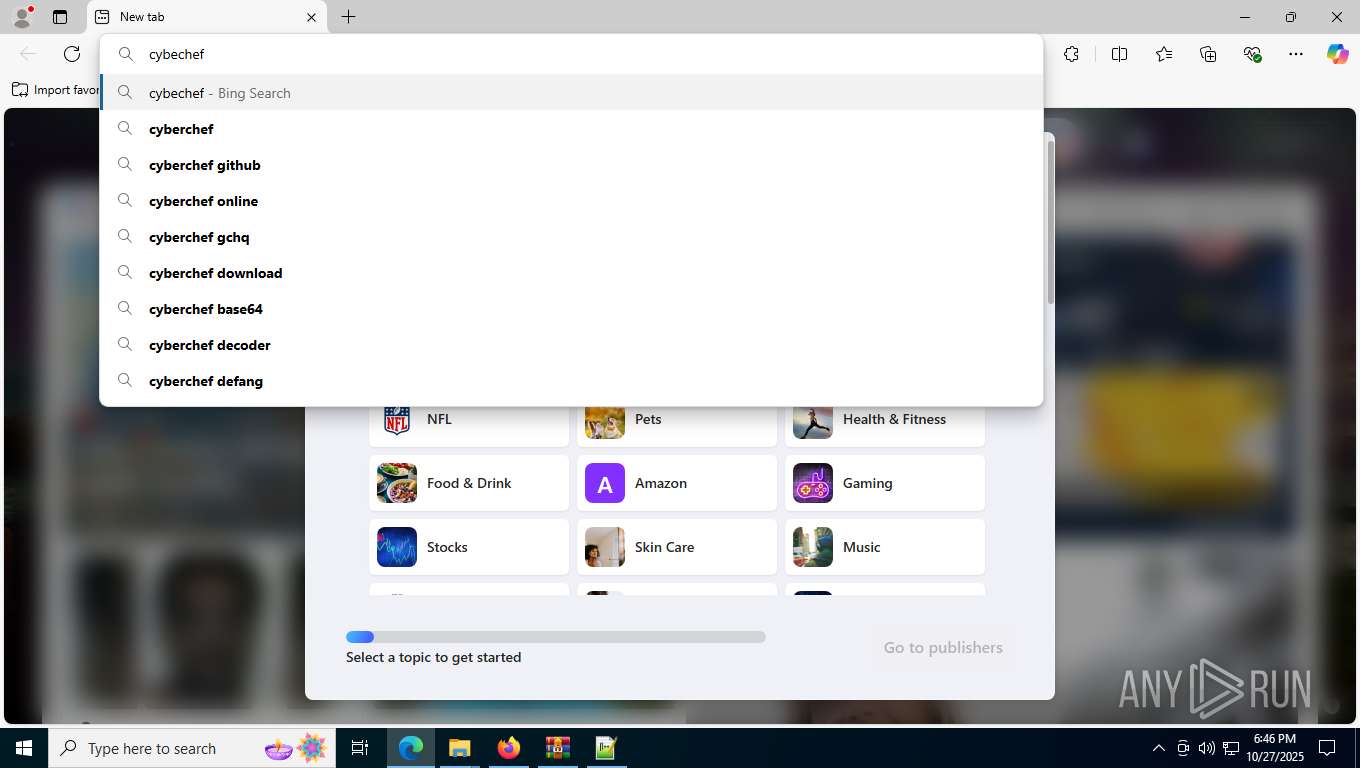Click the address bar with cybechef text
The width and height of the screenshot is (1360, 768).
571,55
